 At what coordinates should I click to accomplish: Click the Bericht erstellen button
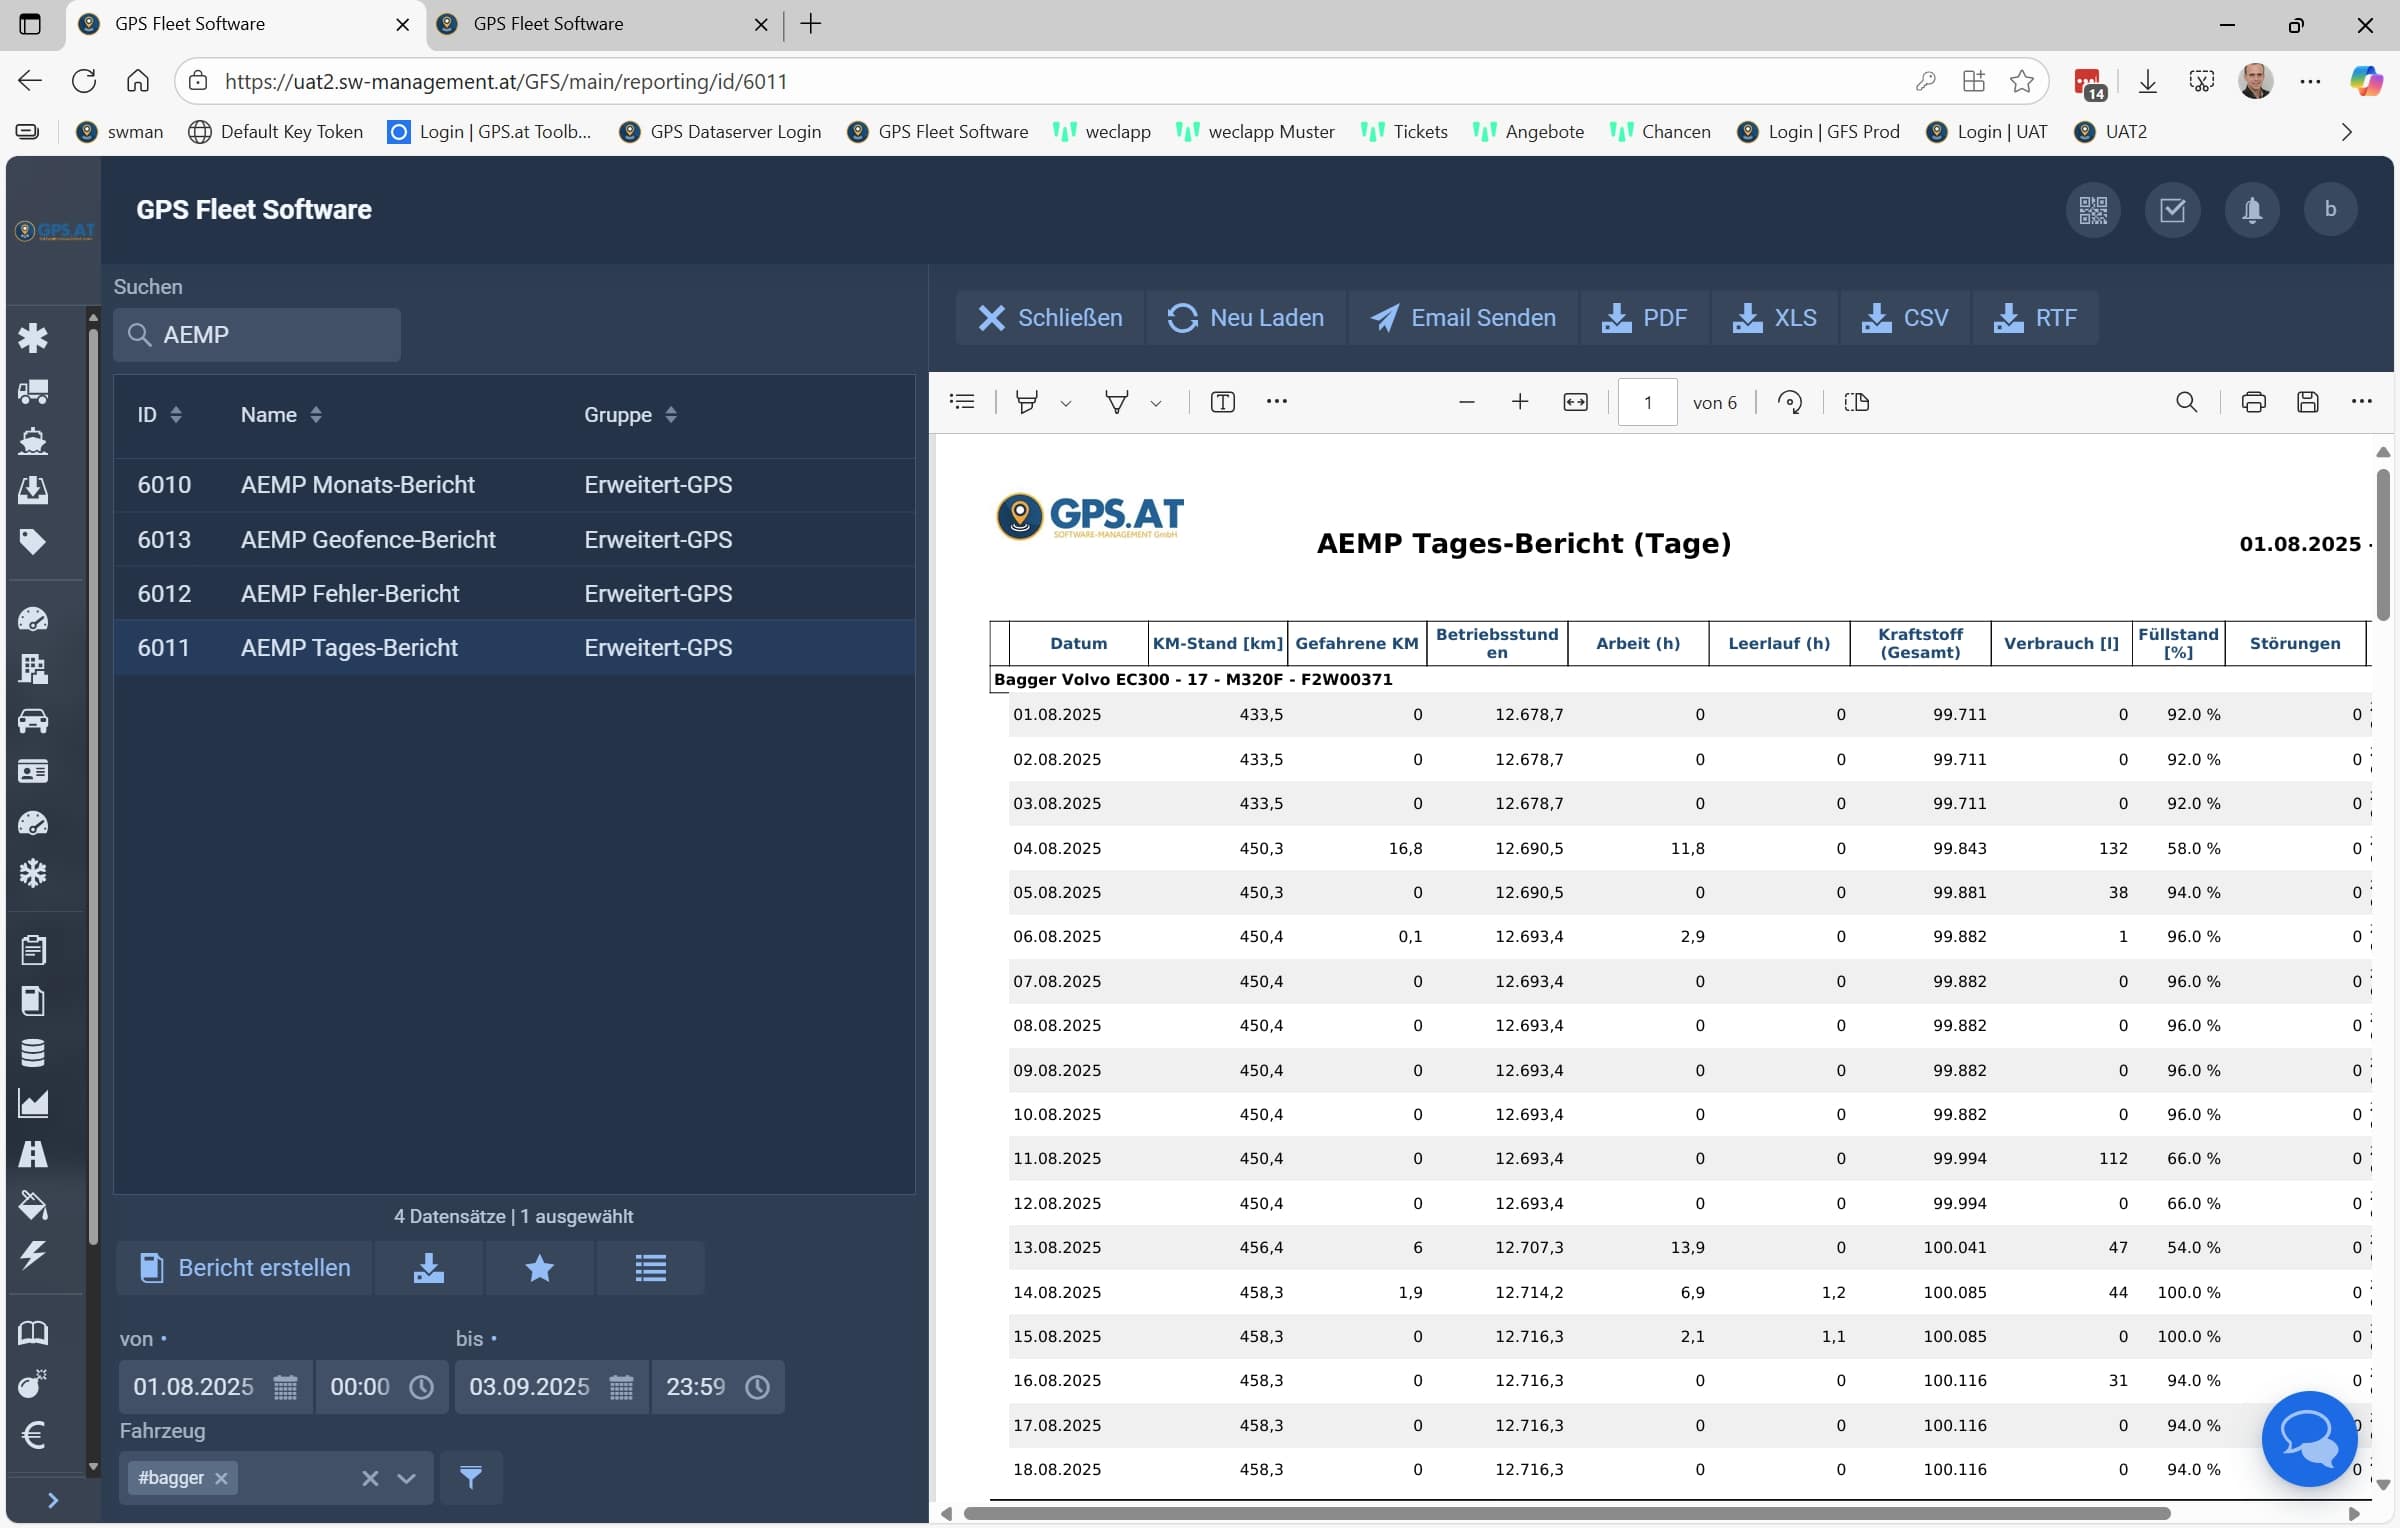coord(245,1268)
